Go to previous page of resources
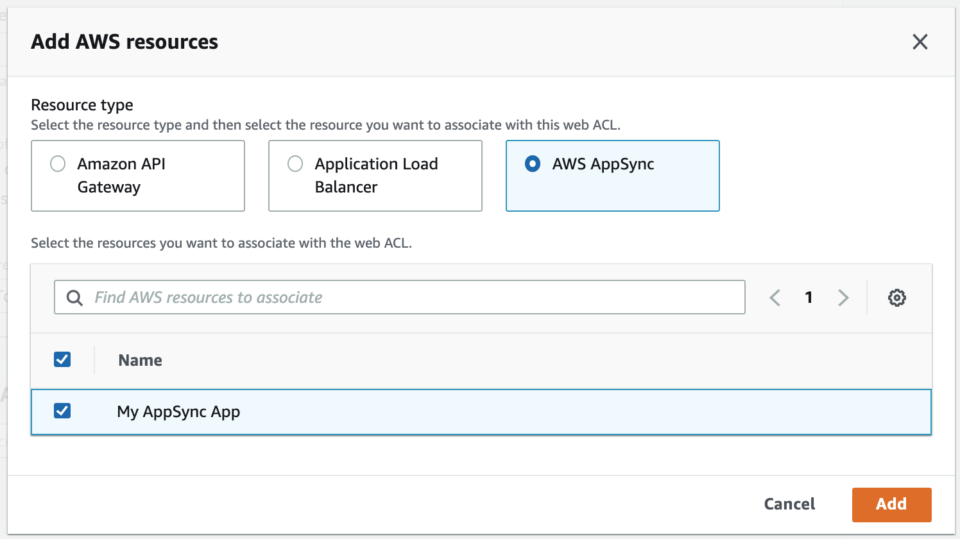Viewport: 960px width, 539px height. (774, 298)
